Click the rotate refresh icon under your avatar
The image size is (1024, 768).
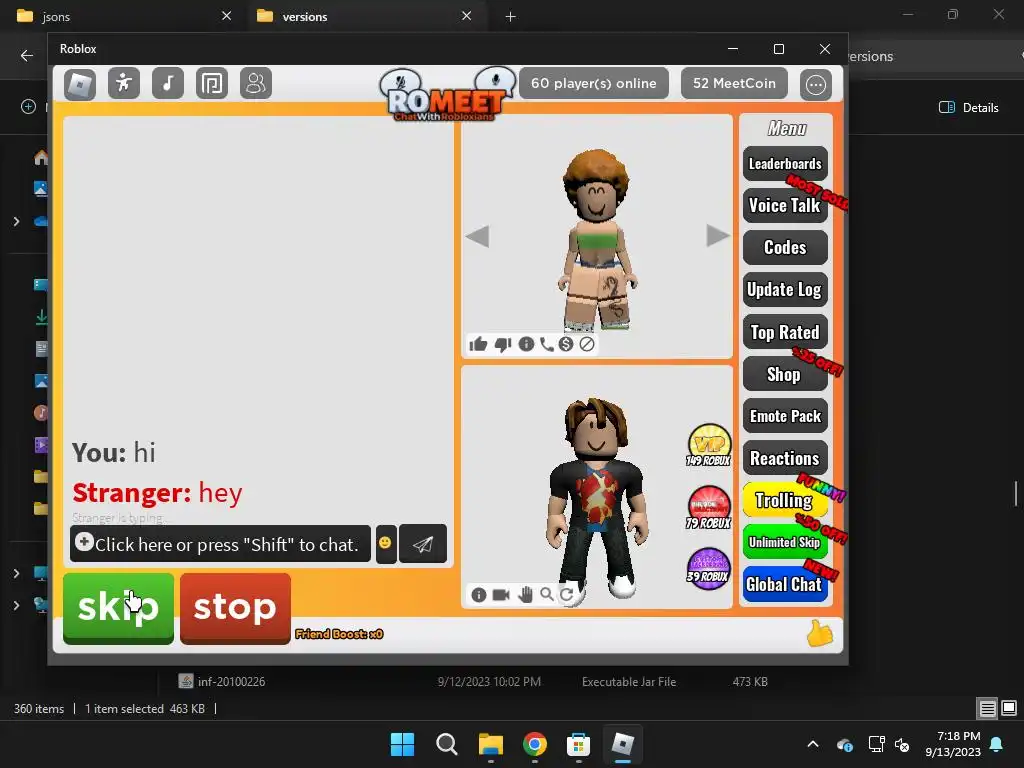567,594
